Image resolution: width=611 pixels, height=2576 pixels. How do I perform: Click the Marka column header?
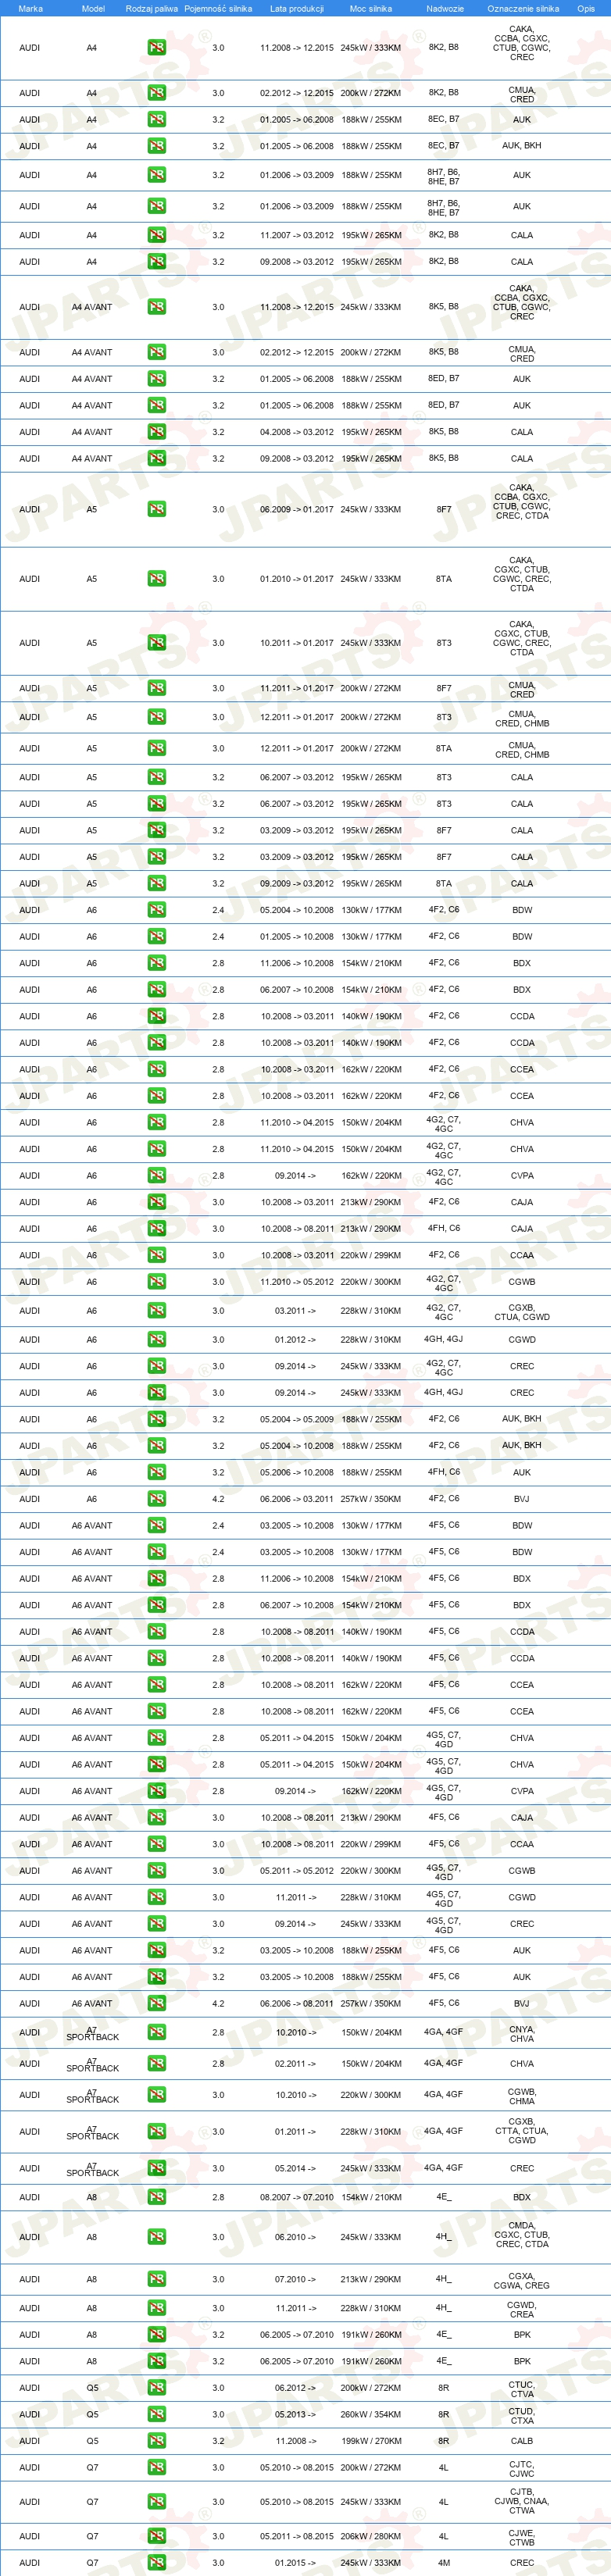click(30, 8)
